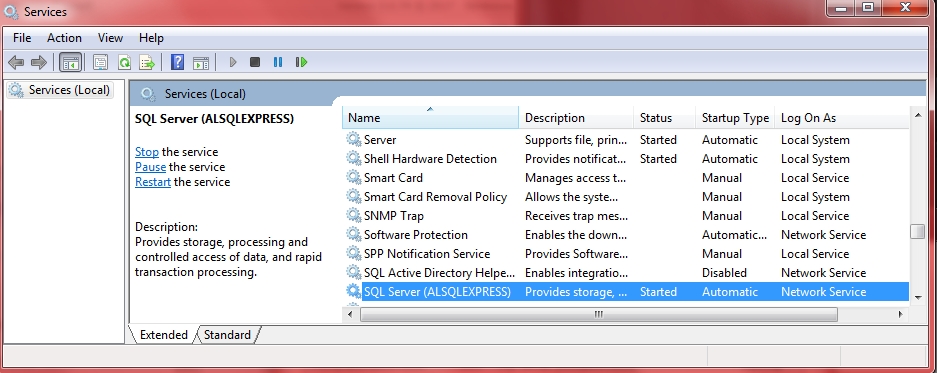
Task: Click Disabled startup type of SQL Active Directory Helper
Action: 724,273
